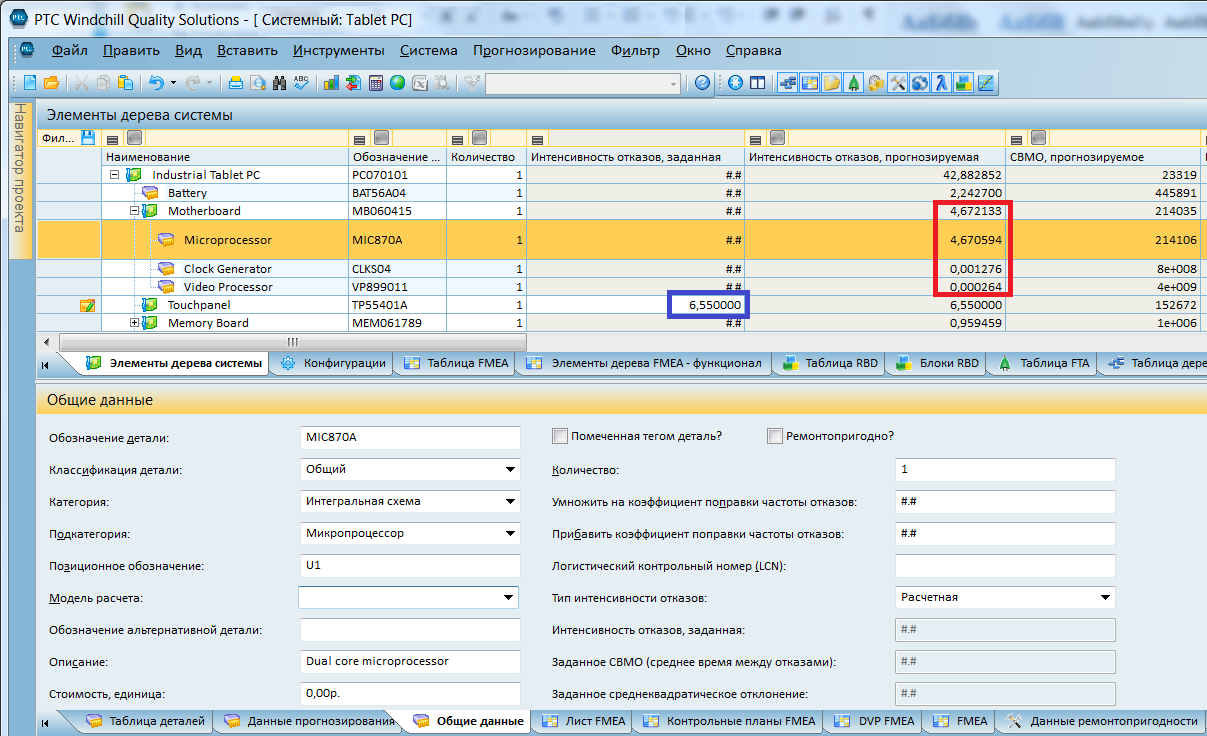This screenshot has width=1207, height=736.
Task: Open the 'Прогнозирование' menu
Action: coord(534,50)
